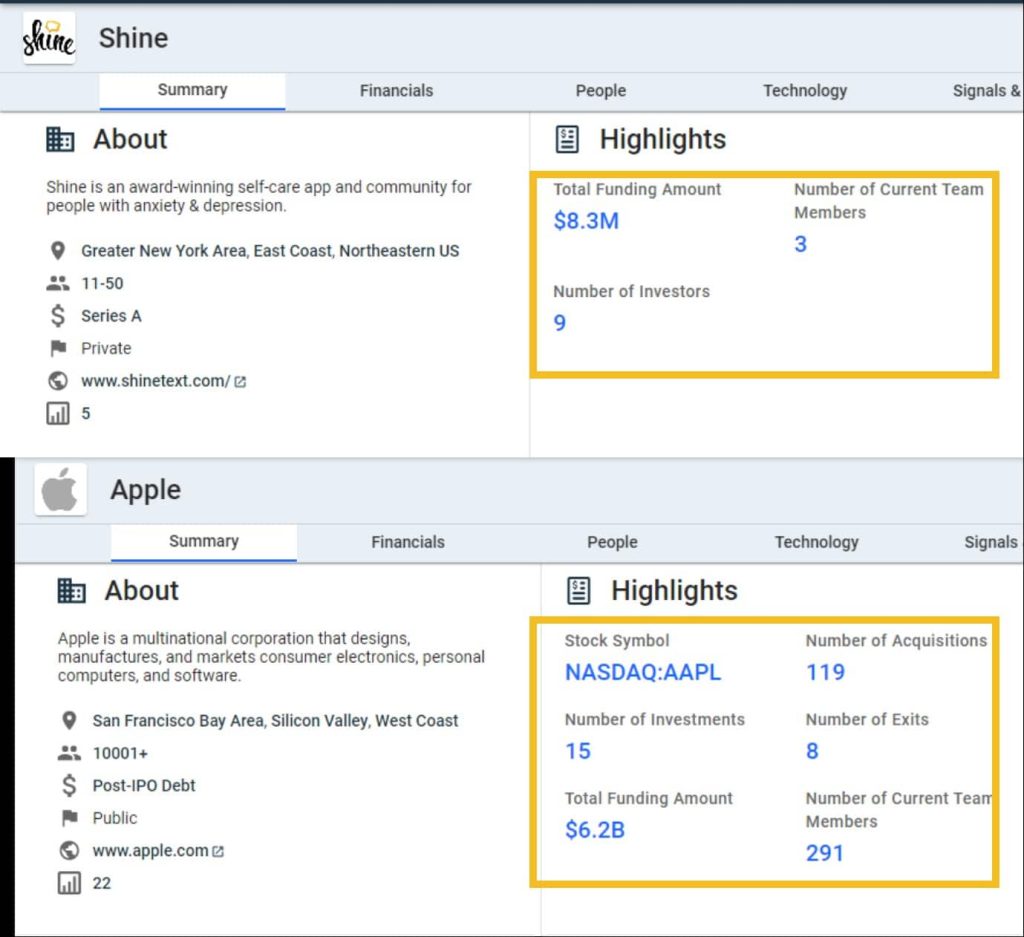Screen dimensions: 1024x937
Task: Open Apple's Signals tab
Action: pos(991,542)
